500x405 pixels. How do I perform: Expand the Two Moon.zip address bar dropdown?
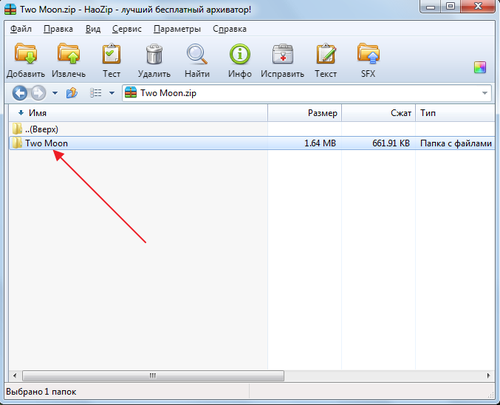pos(485,93)
